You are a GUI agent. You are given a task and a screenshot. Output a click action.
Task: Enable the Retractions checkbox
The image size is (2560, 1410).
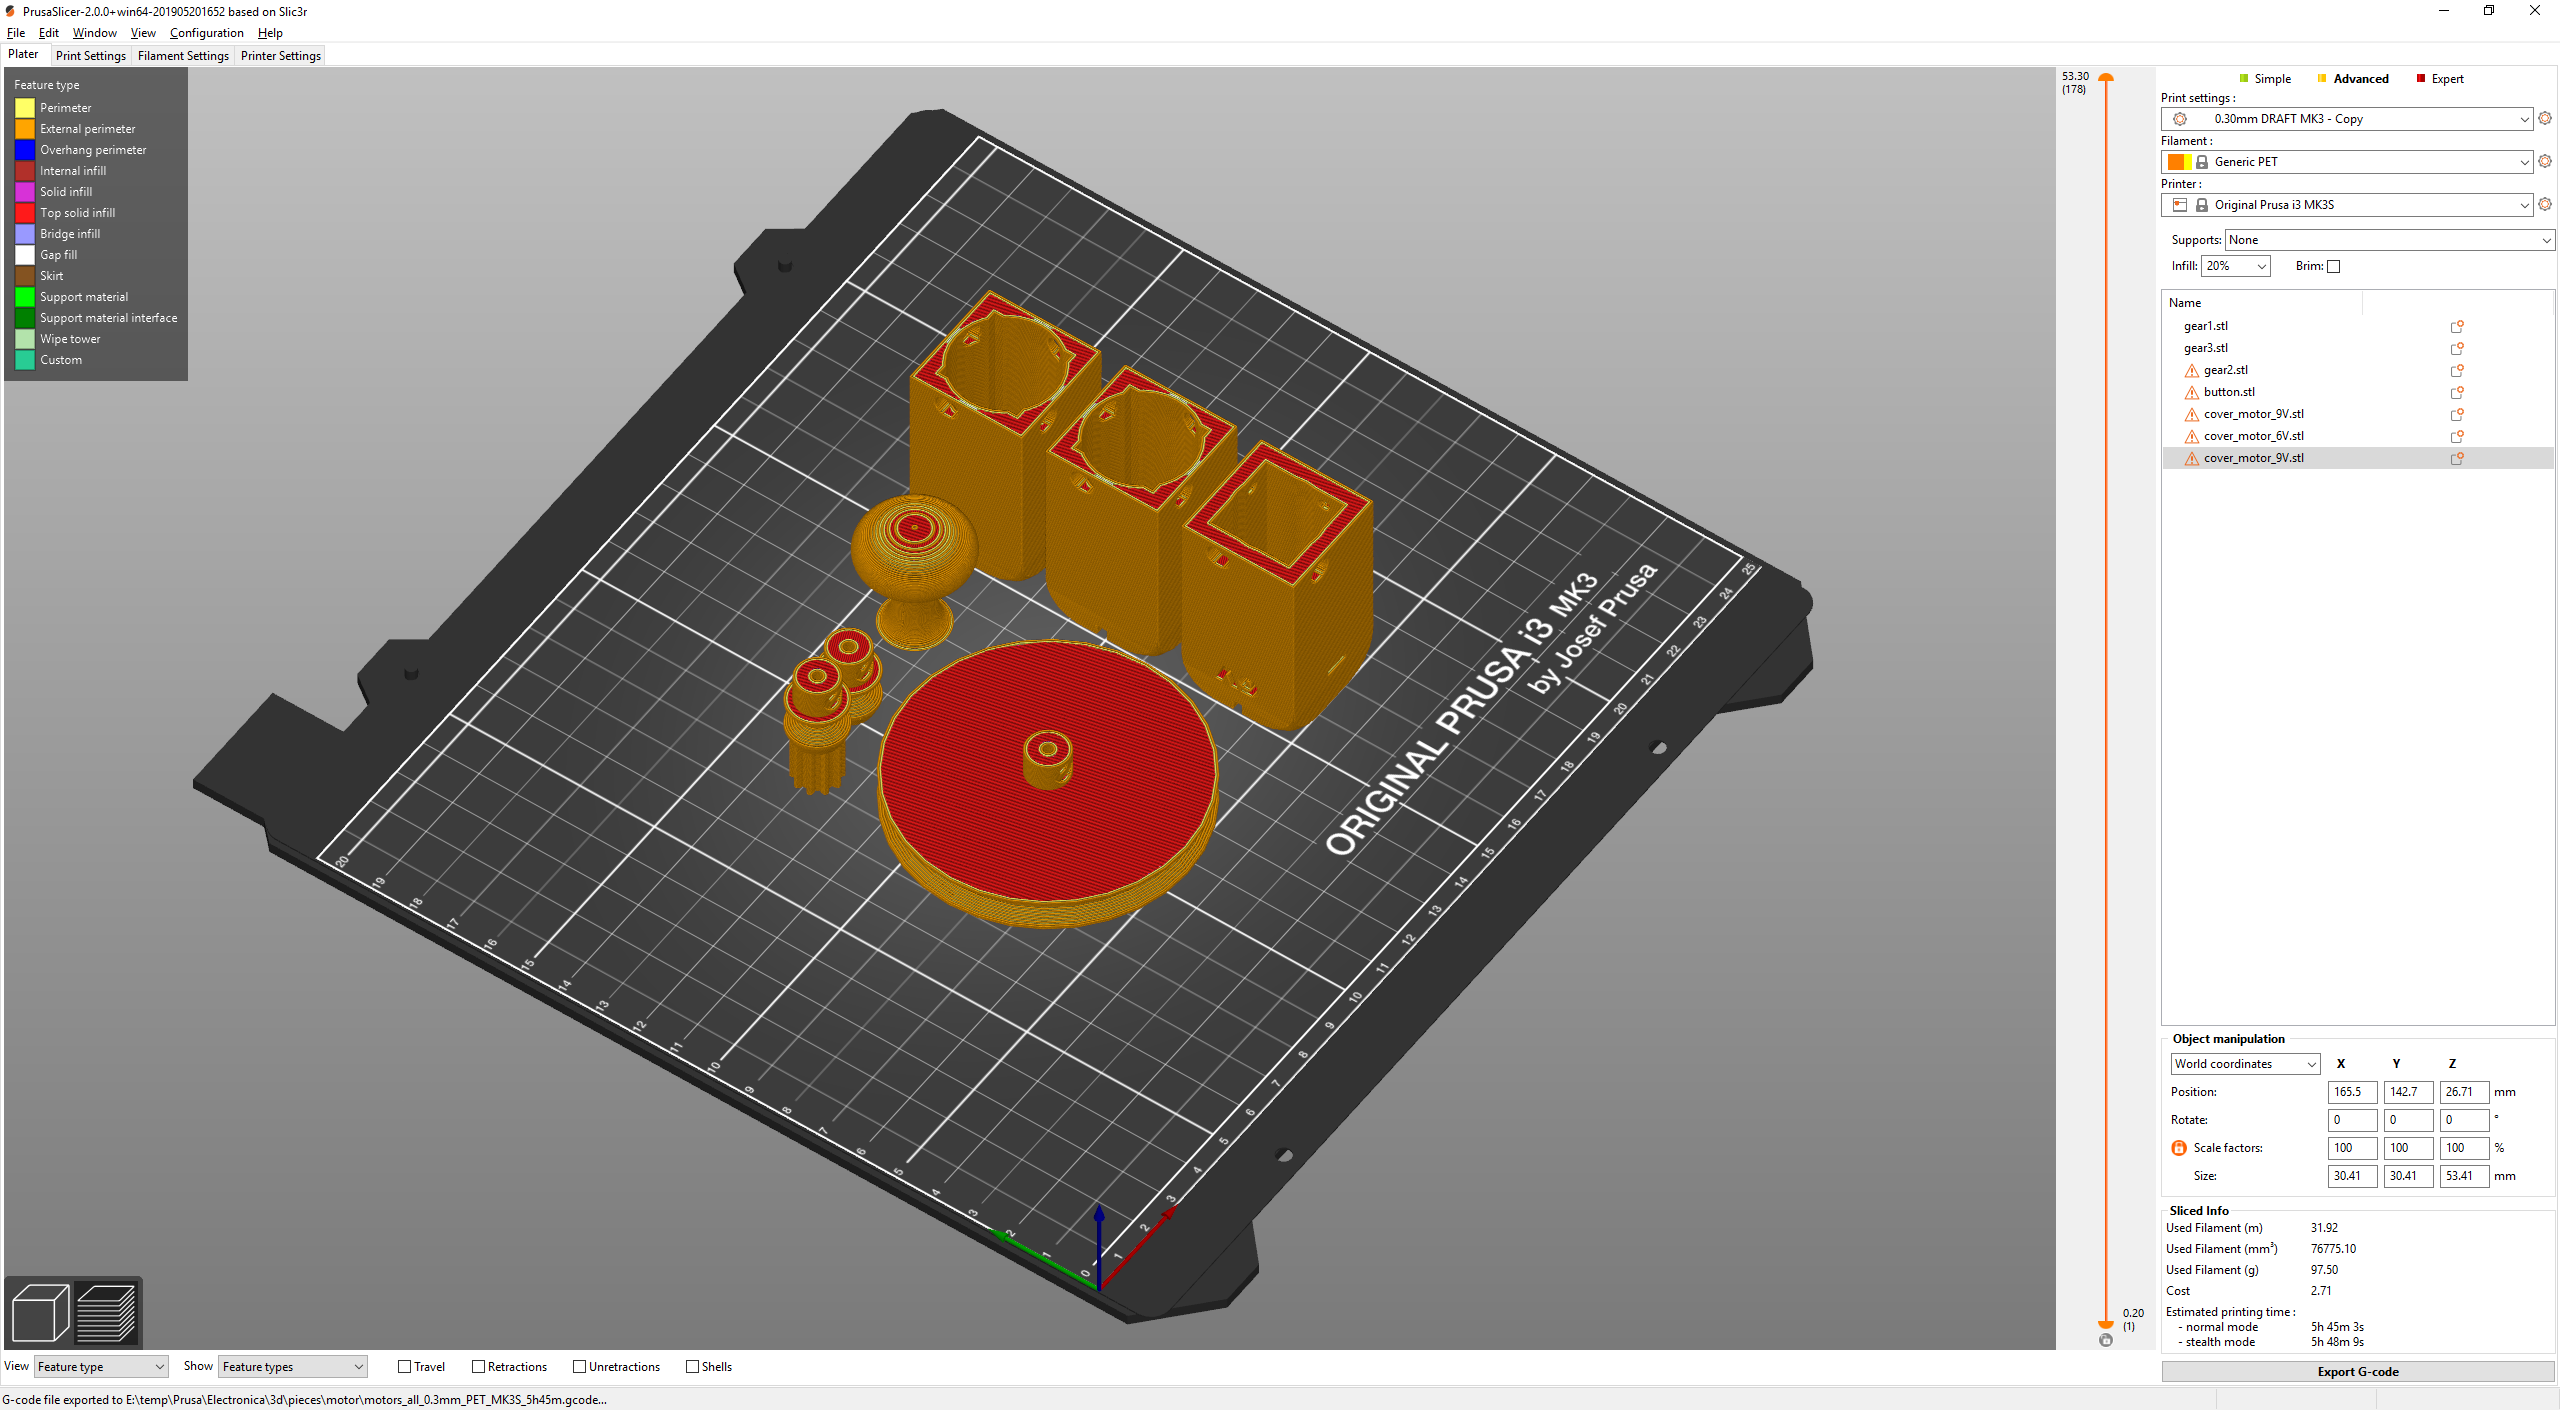[x=478, y=1367]
